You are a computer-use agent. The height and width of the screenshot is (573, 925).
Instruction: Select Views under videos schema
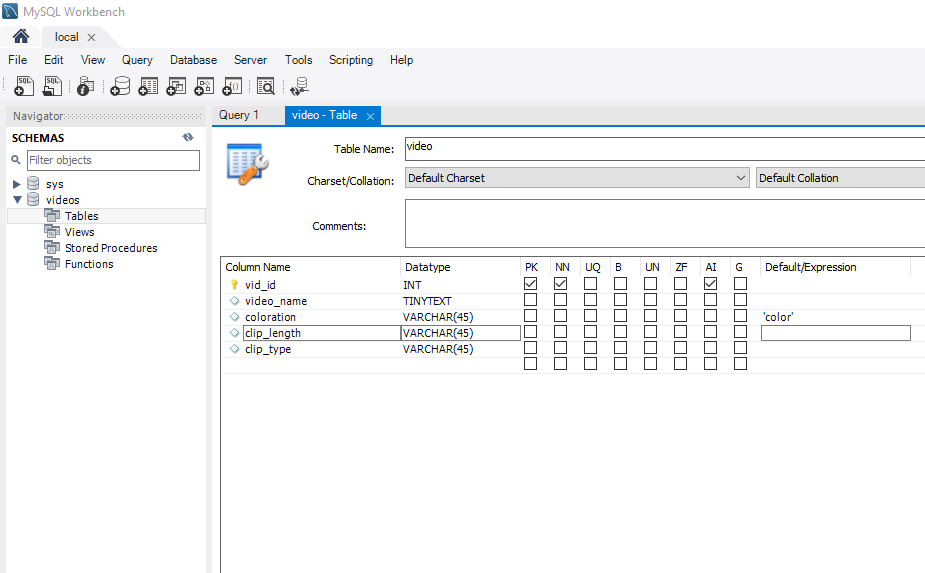pos(79,232)
